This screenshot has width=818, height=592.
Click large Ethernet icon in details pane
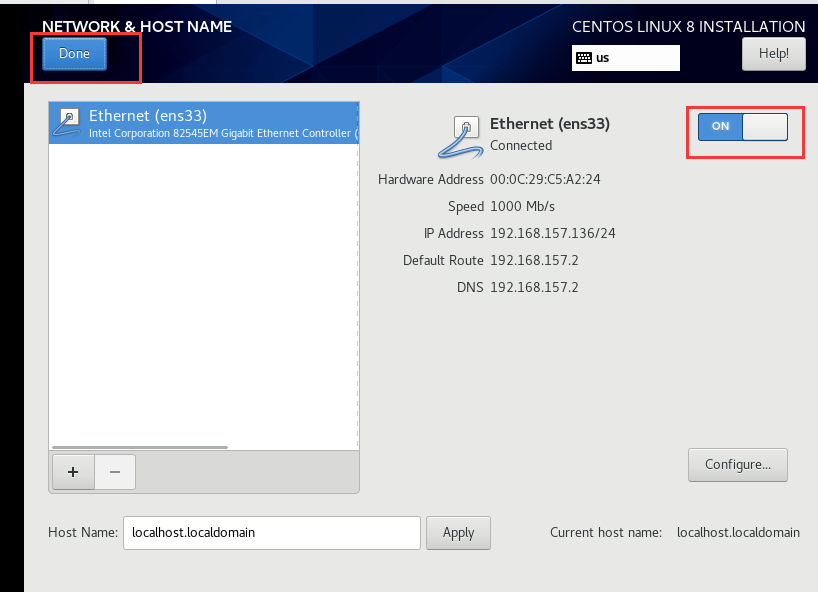[x=459, y=137]
